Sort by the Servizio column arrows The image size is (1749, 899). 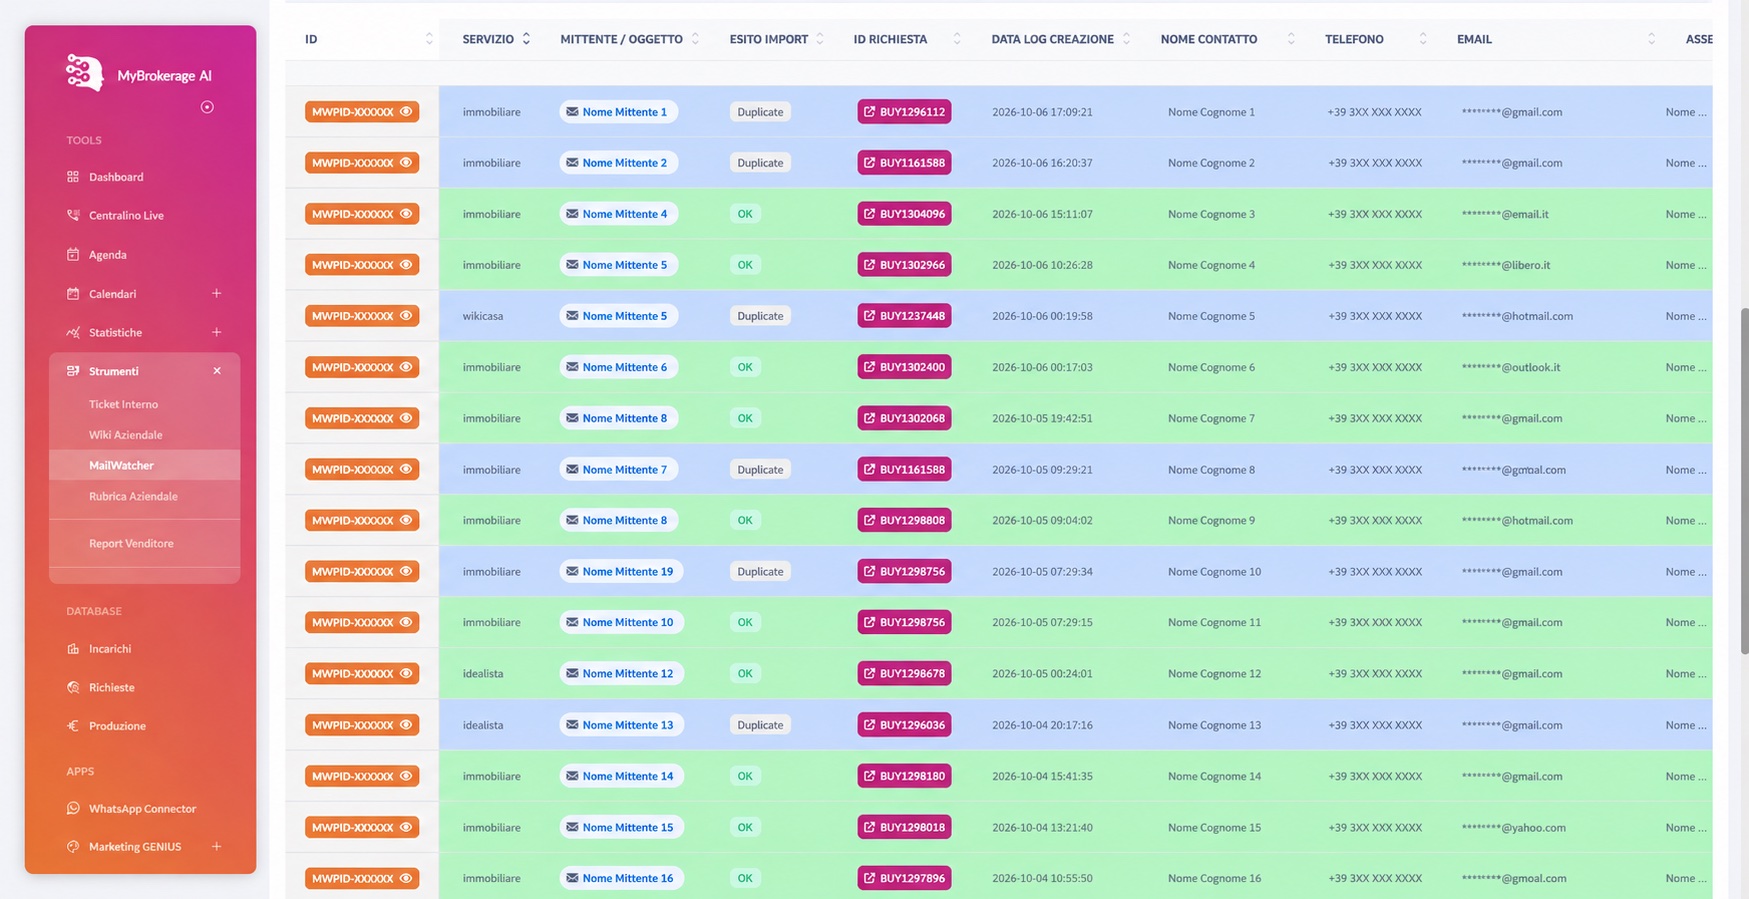[526, 39]
